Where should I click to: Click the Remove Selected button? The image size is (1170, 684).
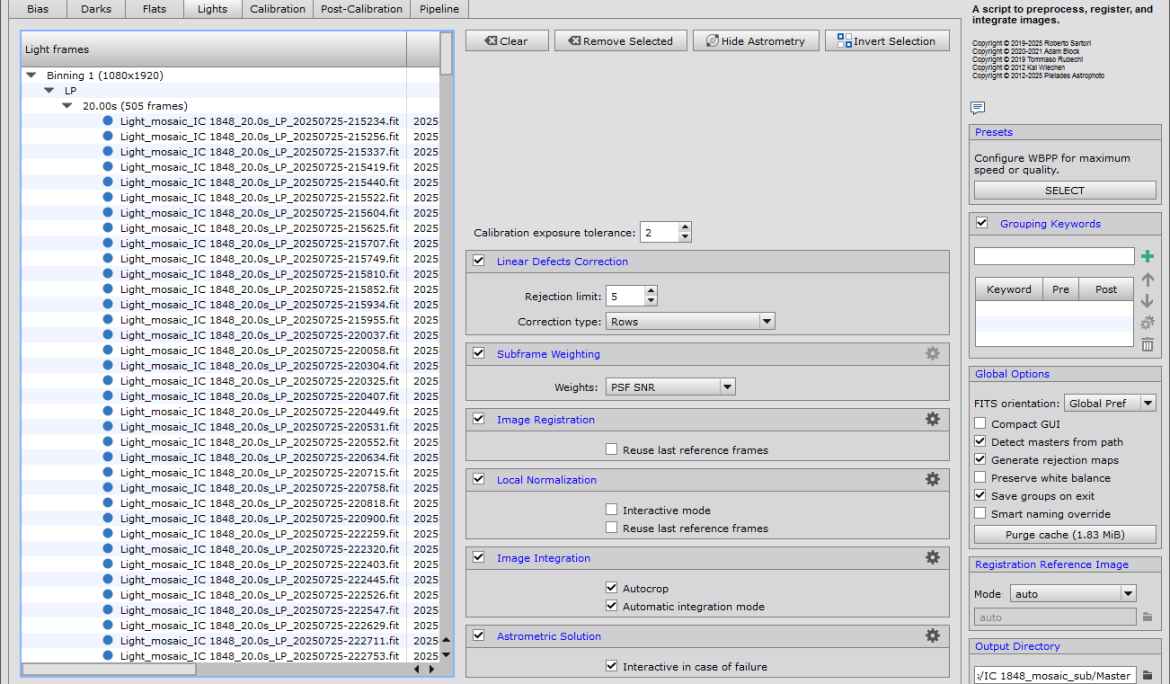click(621, 41)
